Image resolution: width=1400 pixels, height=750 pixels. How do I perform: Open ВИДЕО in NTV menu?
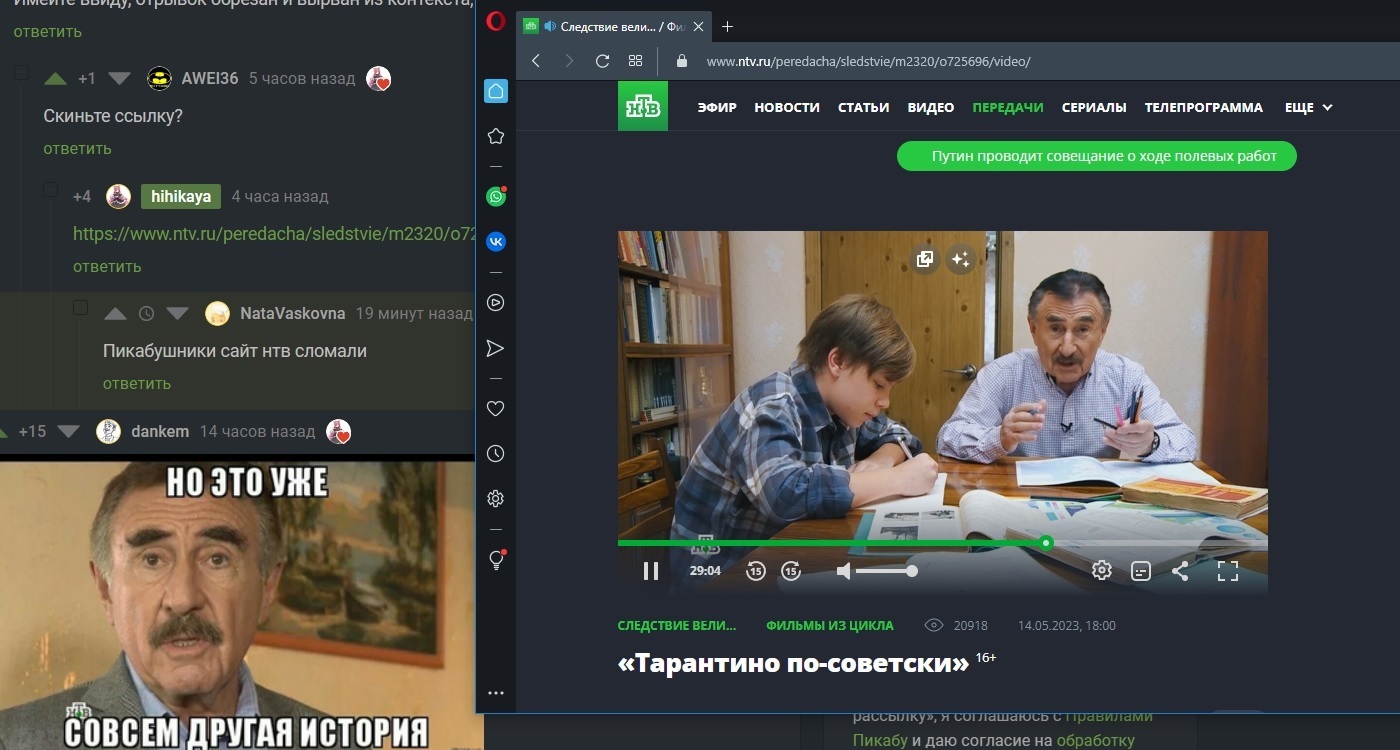click(931, 107)
